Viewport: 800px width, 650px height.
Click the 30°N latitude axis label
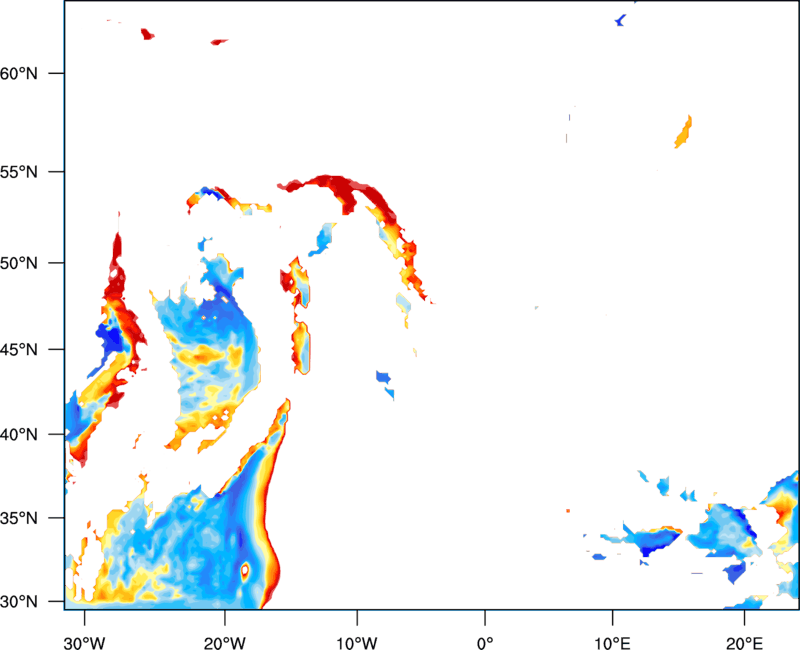pos(19,602)
